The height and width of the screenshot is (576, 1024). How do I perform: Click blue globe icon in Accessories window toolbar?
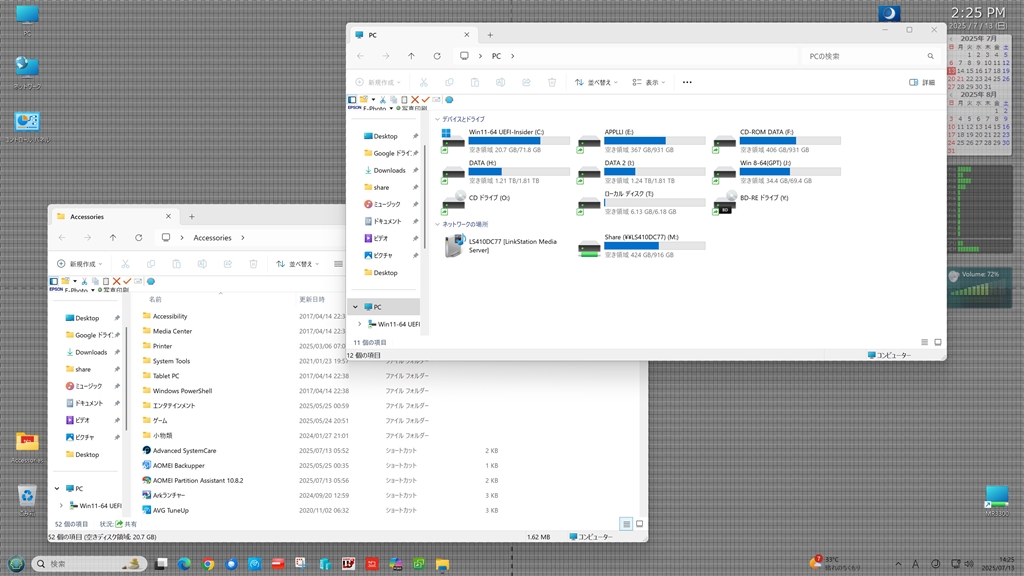pyautogui.click(x=151, y=281)
